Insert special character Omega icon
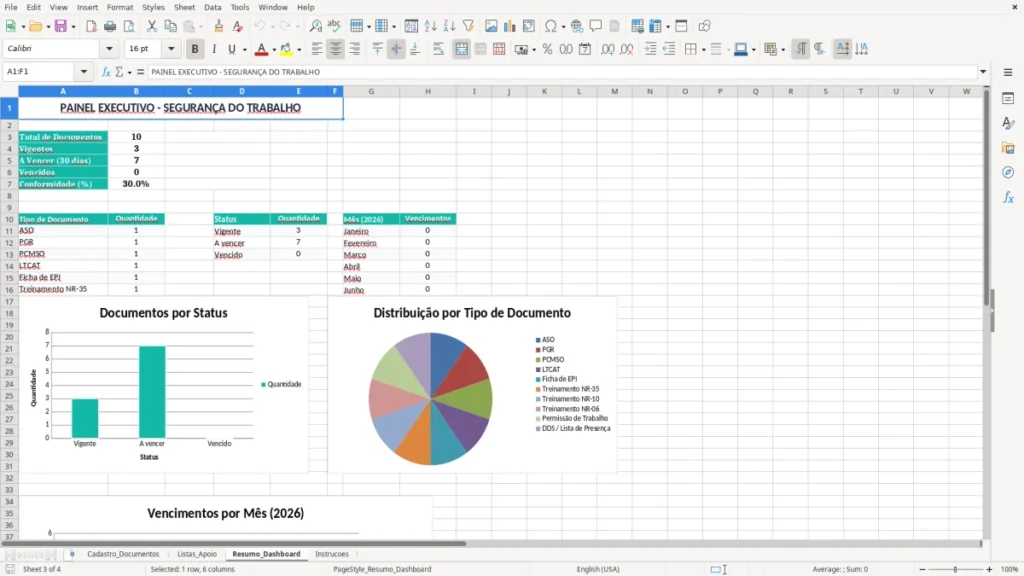The height and width of the screenshot is (576, 1024). click(x=551, y=26)
